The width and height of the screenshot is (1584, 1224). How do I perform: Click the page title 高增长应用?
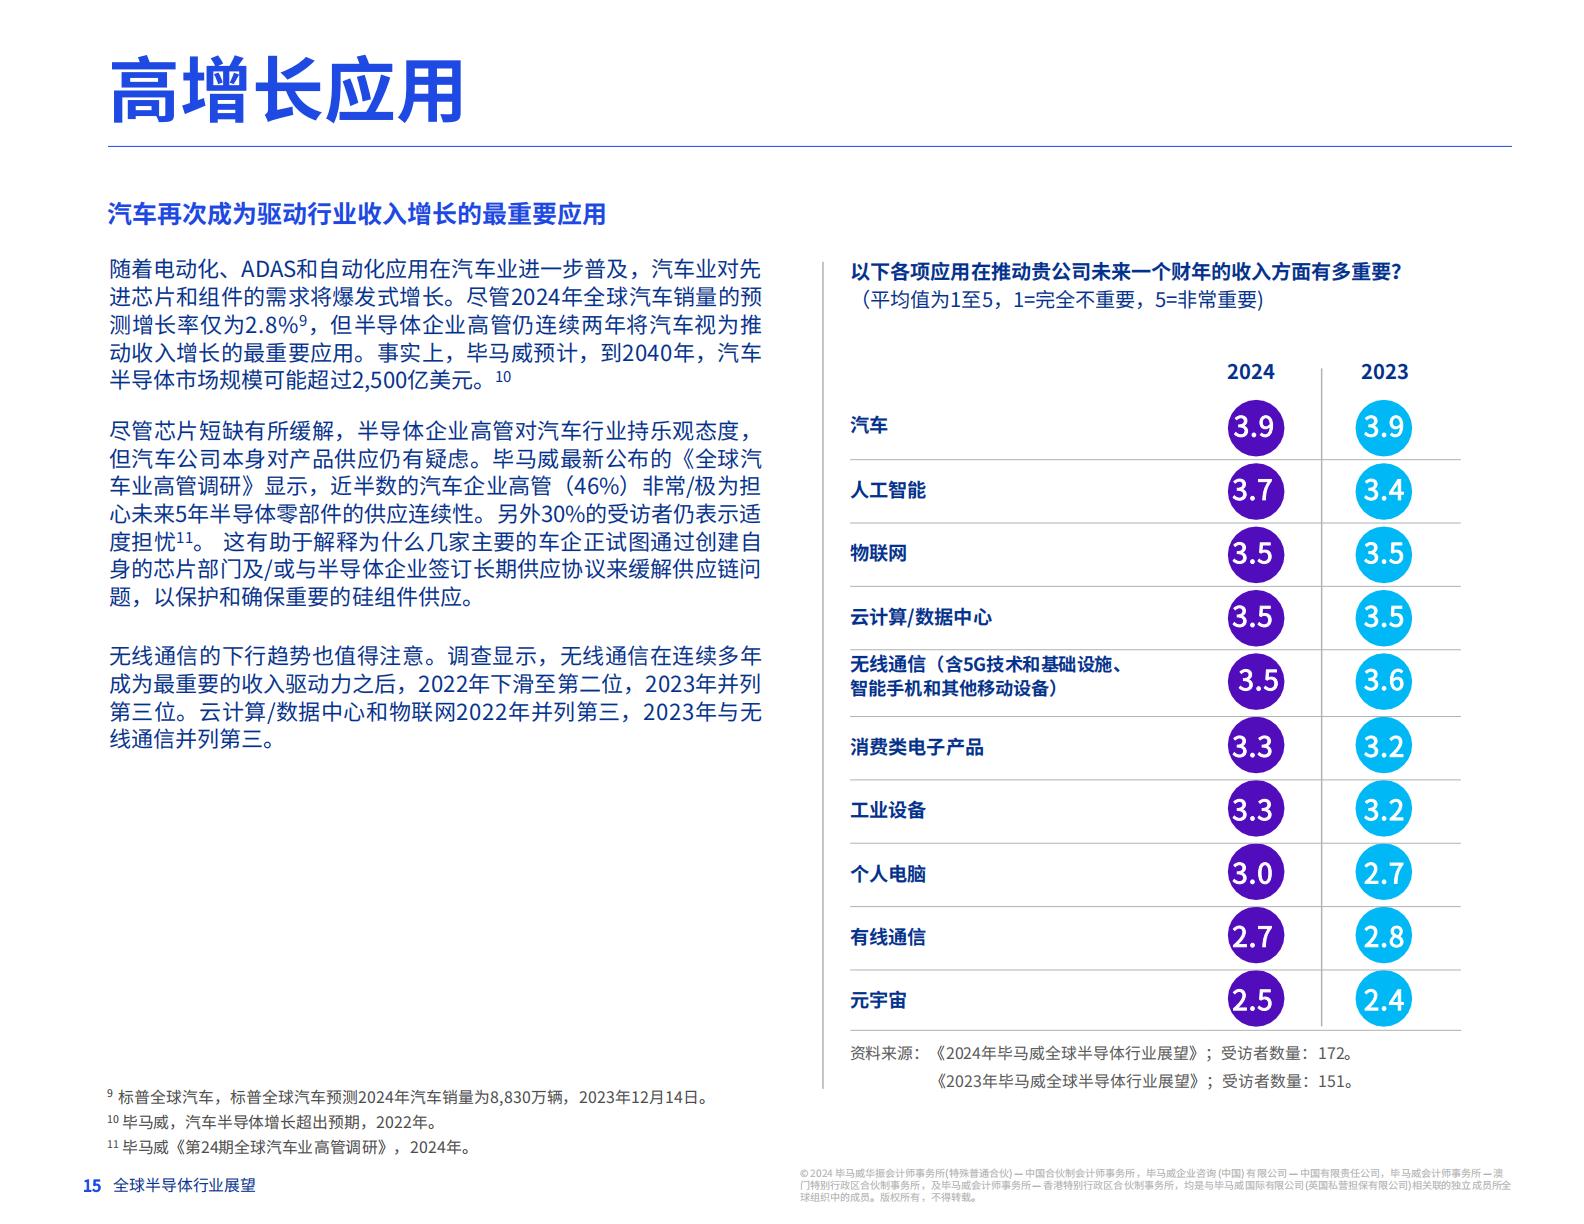[286, 91]
